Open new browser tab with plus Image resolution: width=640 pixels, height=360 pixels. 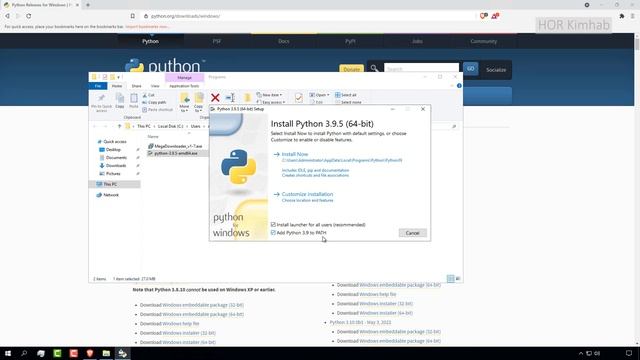[x=88, y=5]
